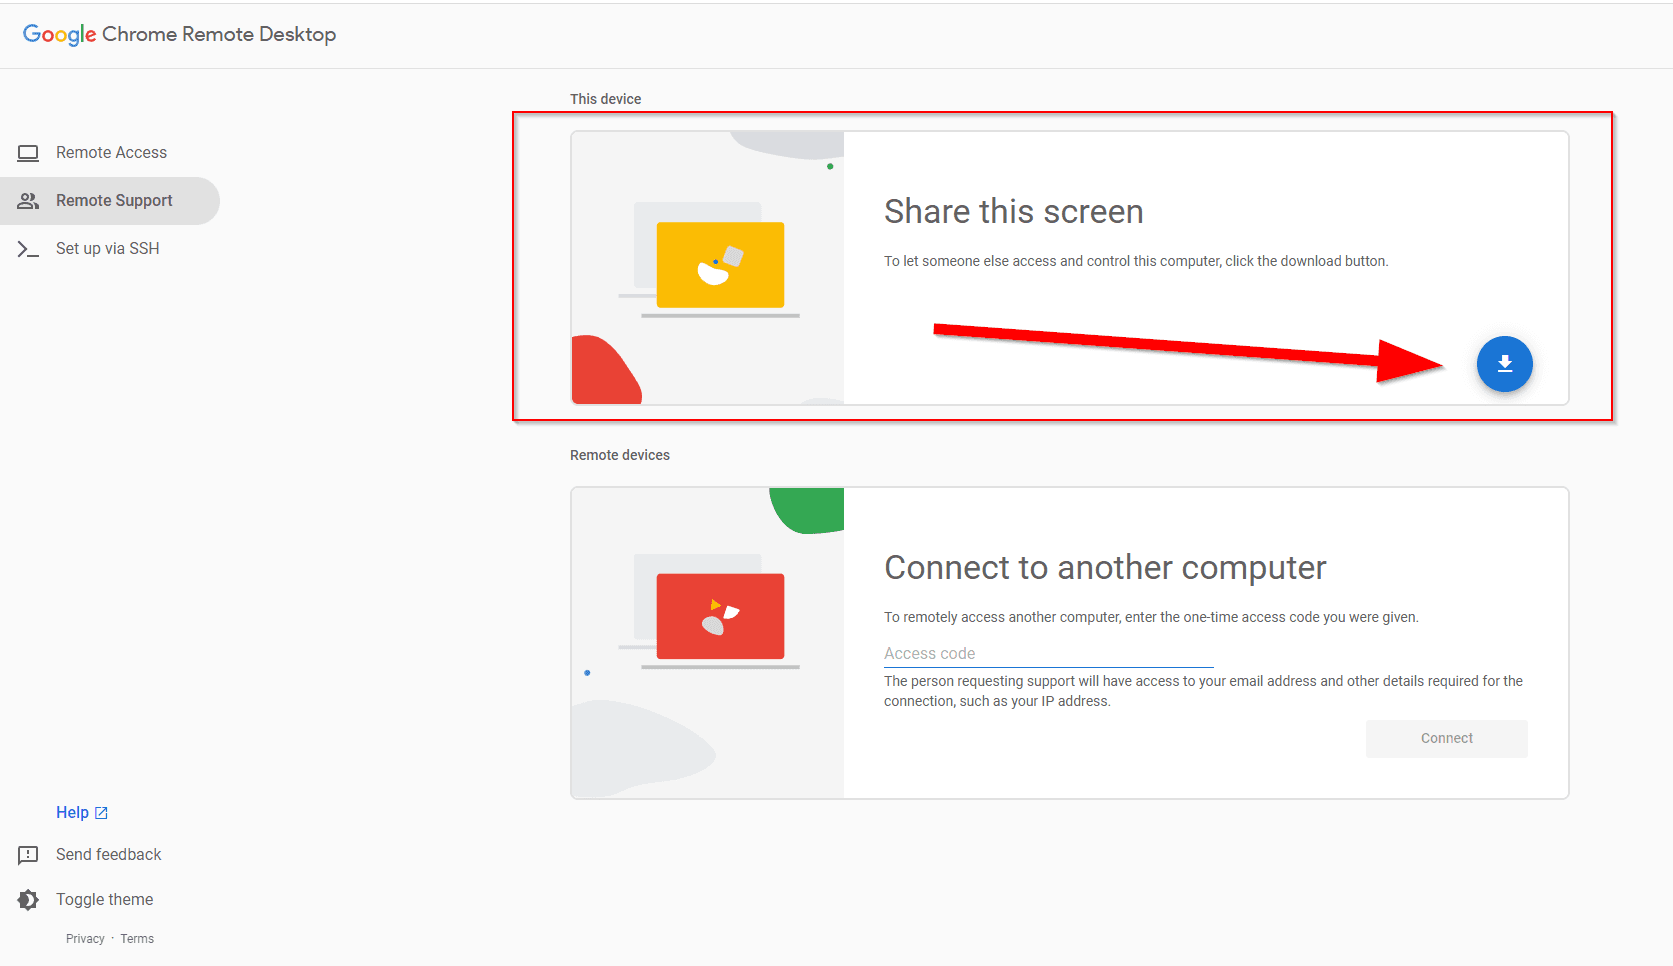Image resolution: width=1673 pixels, height=966 pixels.
Task: Select the highlighted Remote Support section
Action: point(114,200)
